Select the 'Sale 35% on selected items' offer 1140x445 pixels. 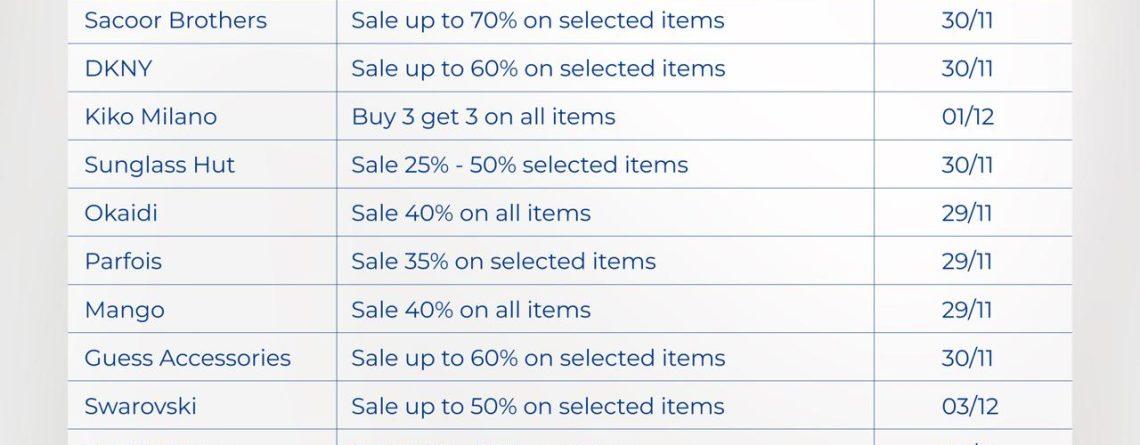point(503,261)
